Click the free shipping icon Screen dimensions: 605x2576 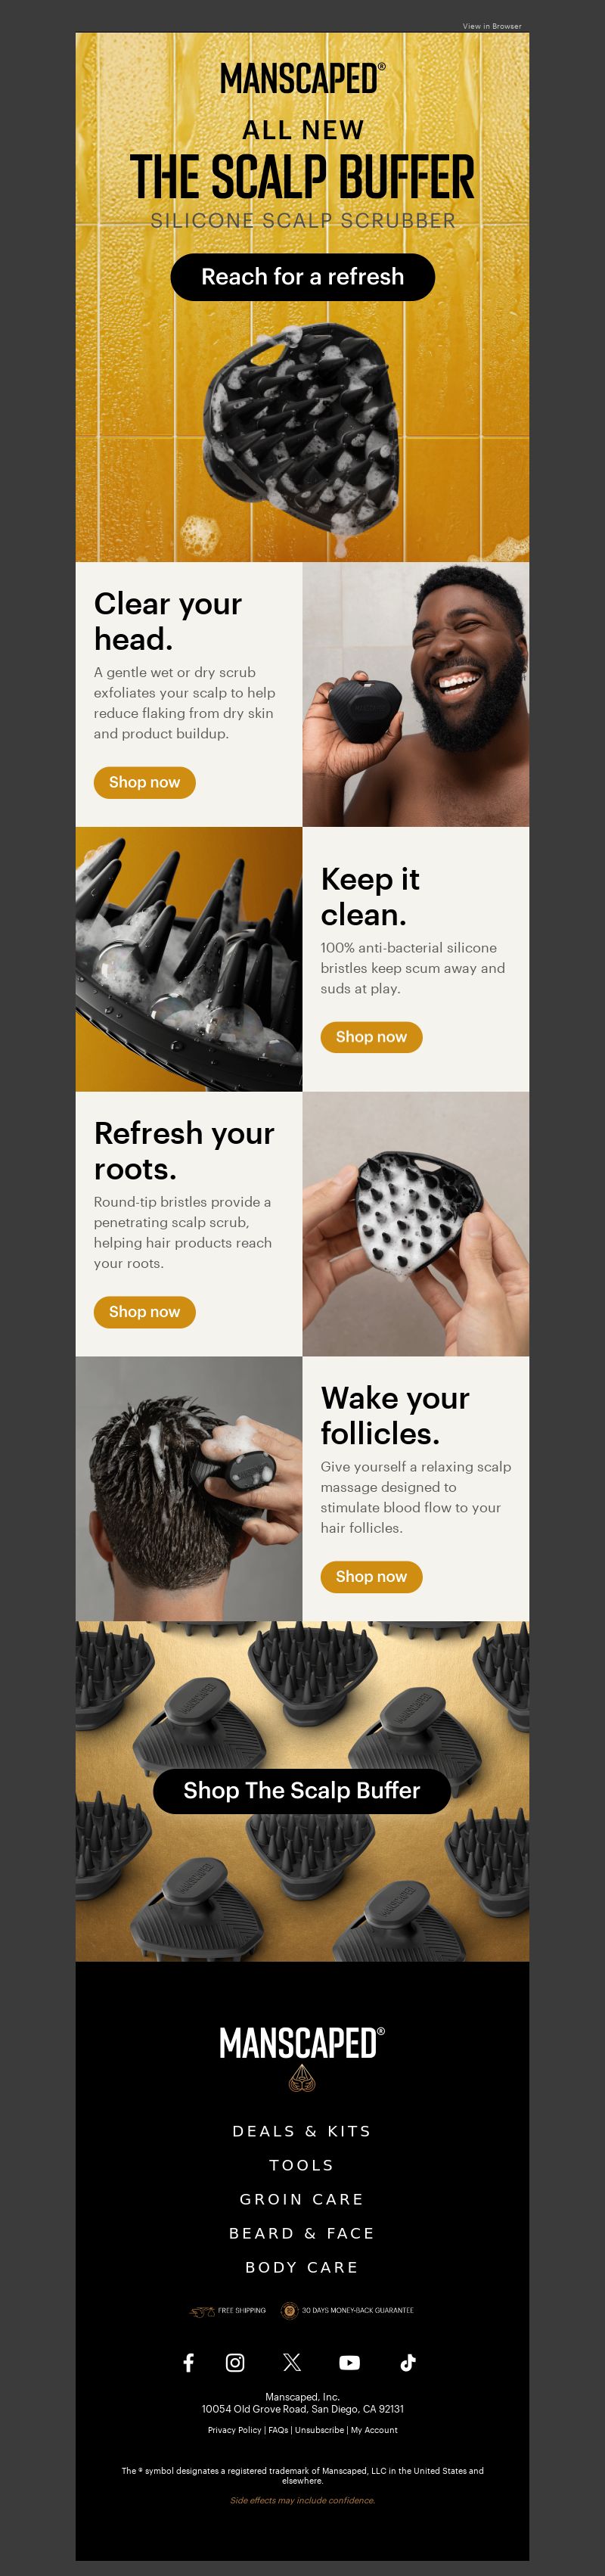[203, 2310]
